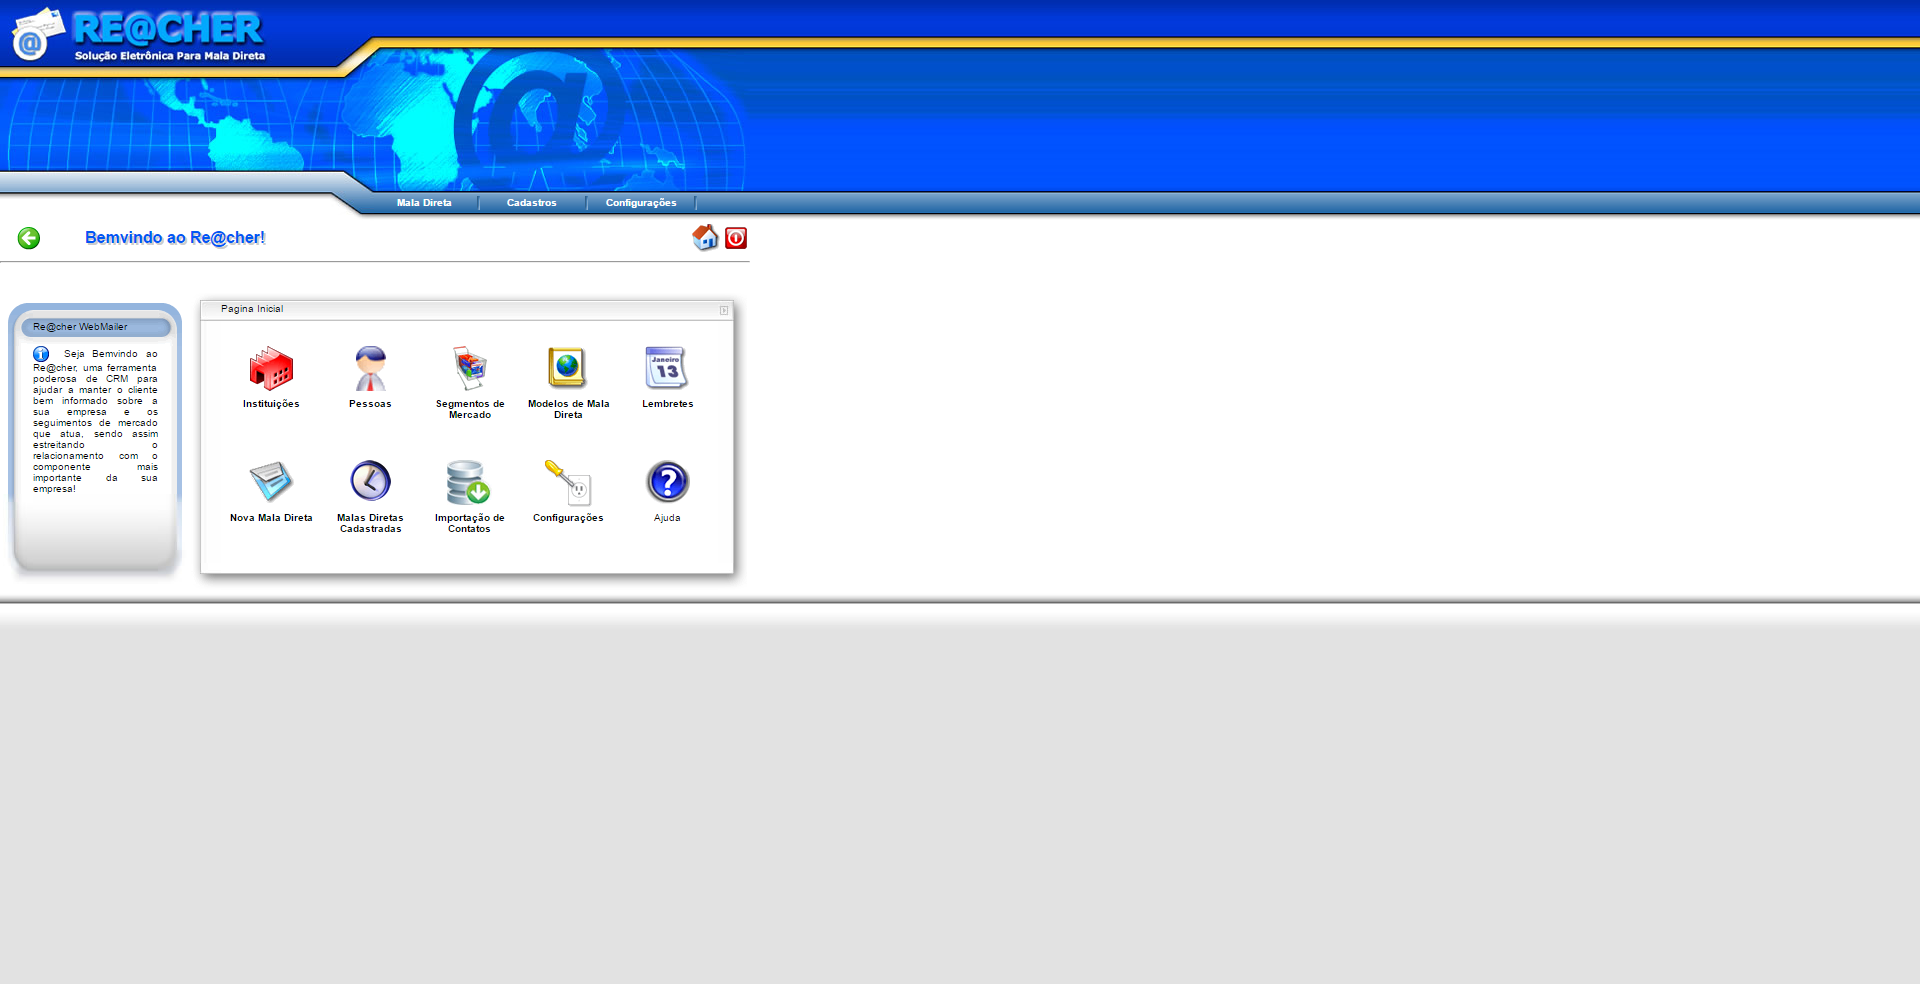Open the Mala Direta menu

424,203
